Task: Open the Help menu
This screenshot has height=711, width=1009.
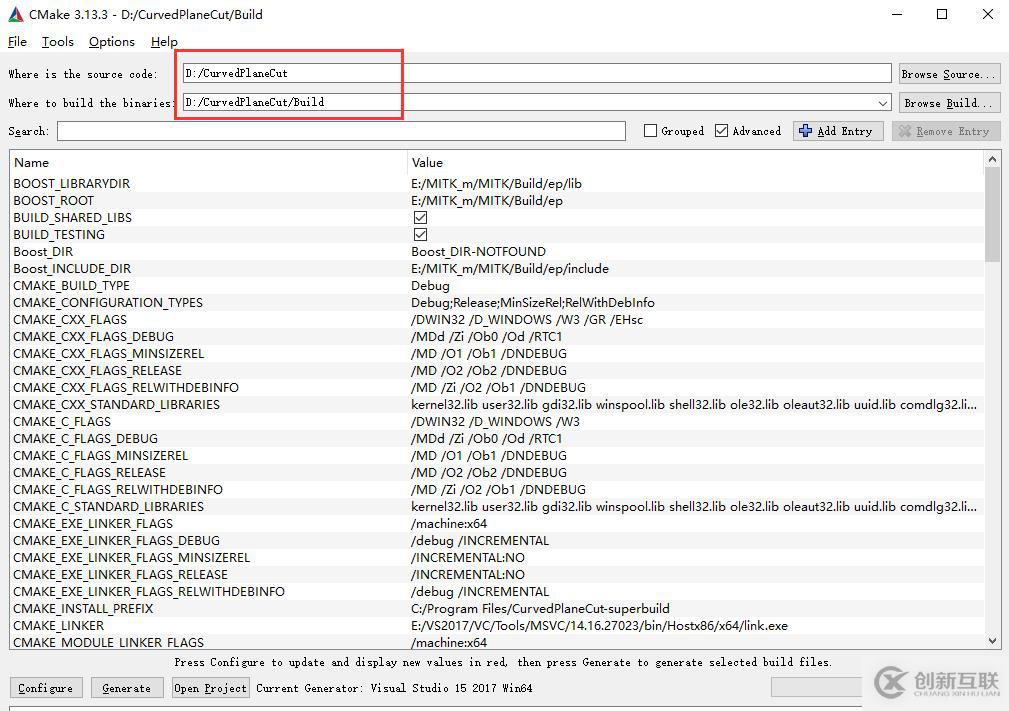Action: coord(164,42)
